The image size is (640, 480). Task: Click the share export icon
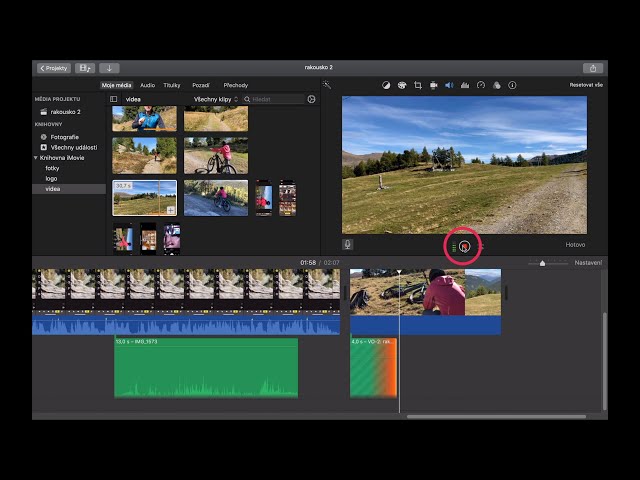point(593,68)
